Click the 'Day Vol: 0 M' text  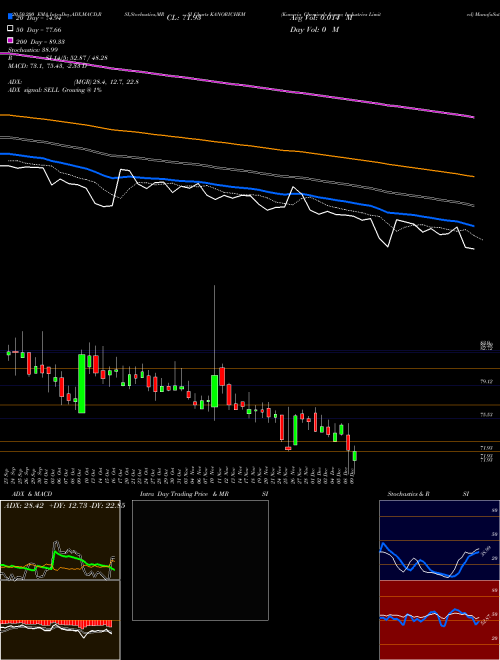point(314,29)
